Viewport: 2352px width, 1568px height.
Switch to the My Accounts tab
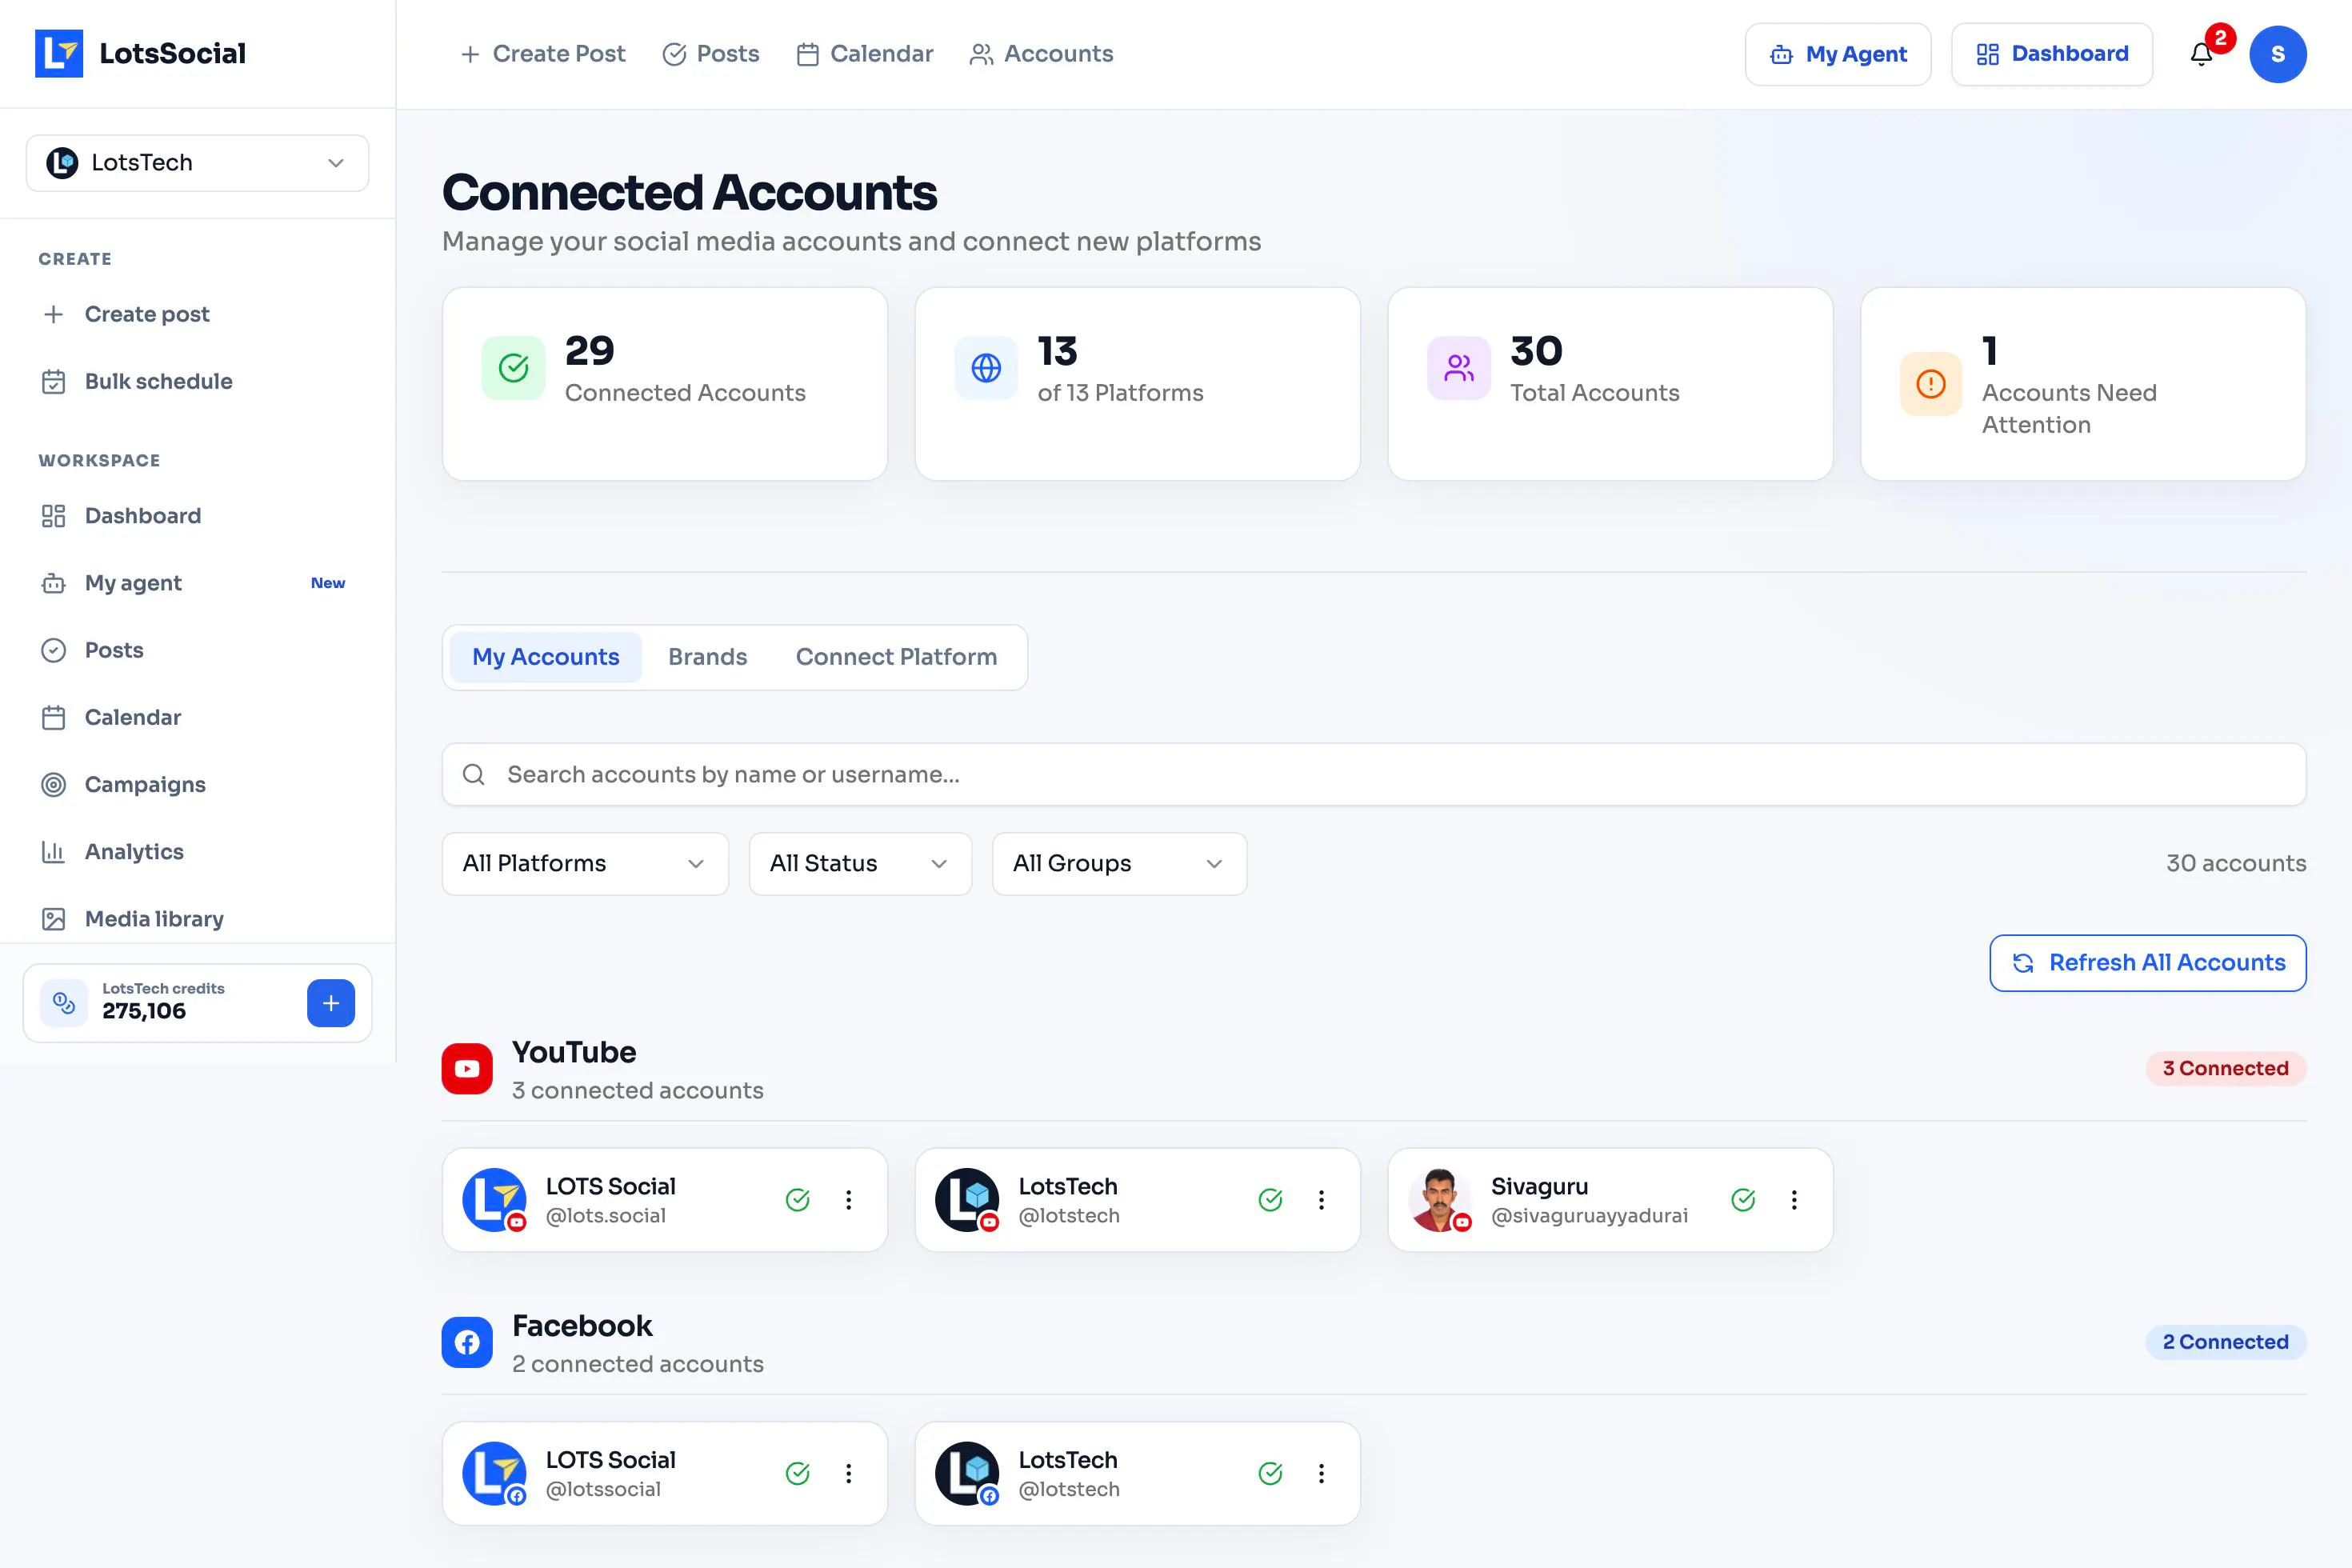point(546,657)
